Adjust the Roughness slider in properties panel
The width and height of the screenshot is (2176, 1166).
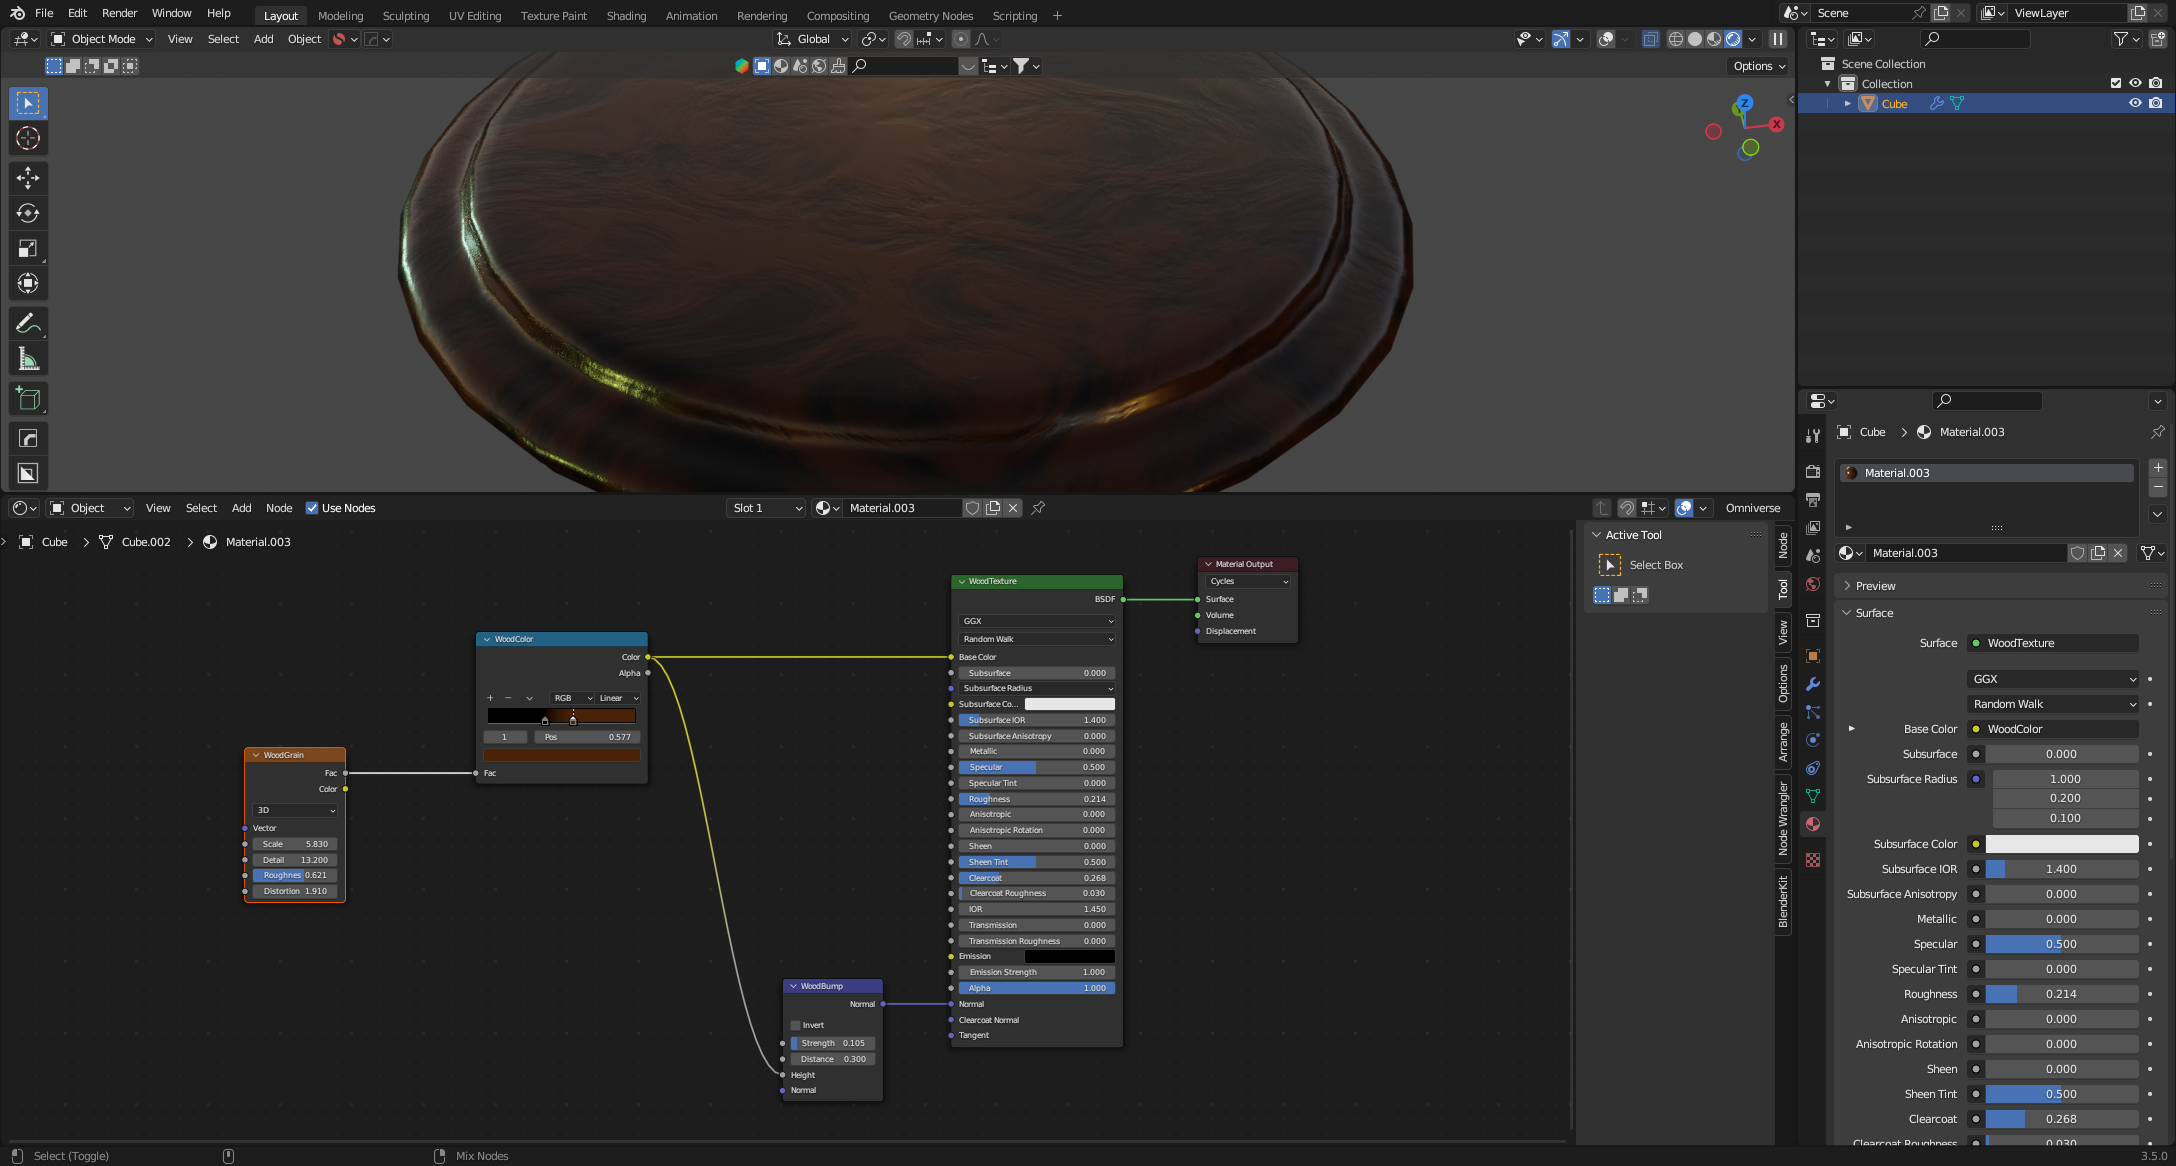2062,994
